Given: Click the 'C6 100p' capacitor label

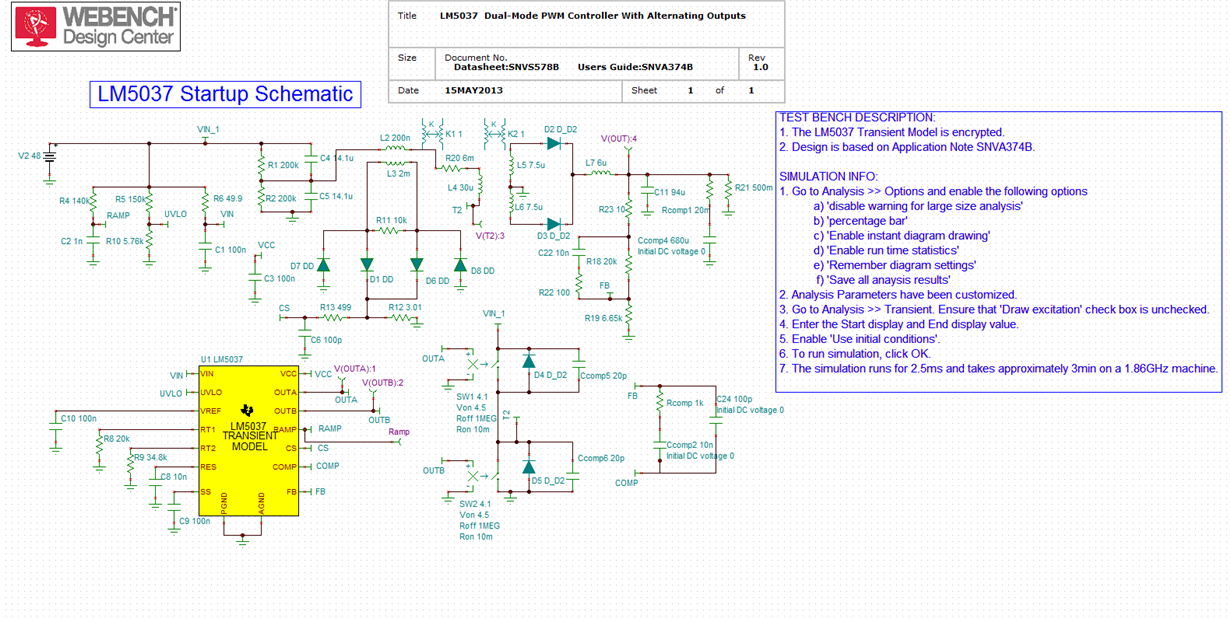Looking at the screenshot, I should [326, 341].
